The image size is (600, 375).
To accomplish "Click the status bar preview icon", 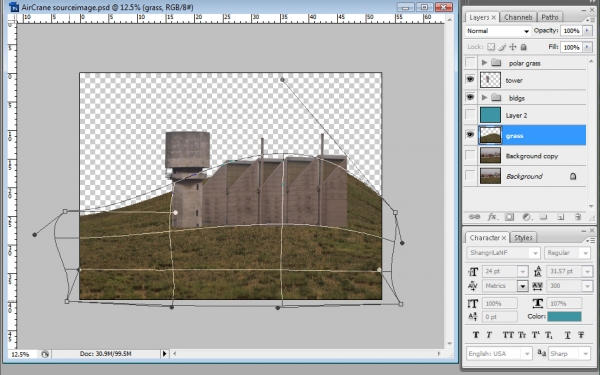I will click(x=45, y=354).
